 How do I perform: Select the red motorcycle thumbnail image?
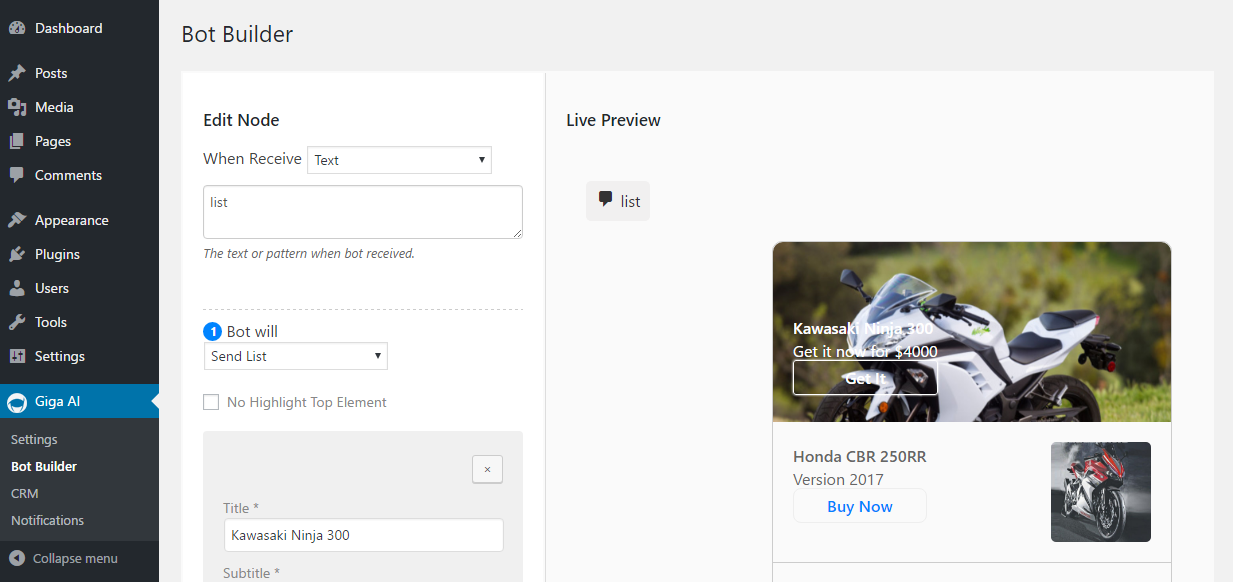[x=1100, y=491]
